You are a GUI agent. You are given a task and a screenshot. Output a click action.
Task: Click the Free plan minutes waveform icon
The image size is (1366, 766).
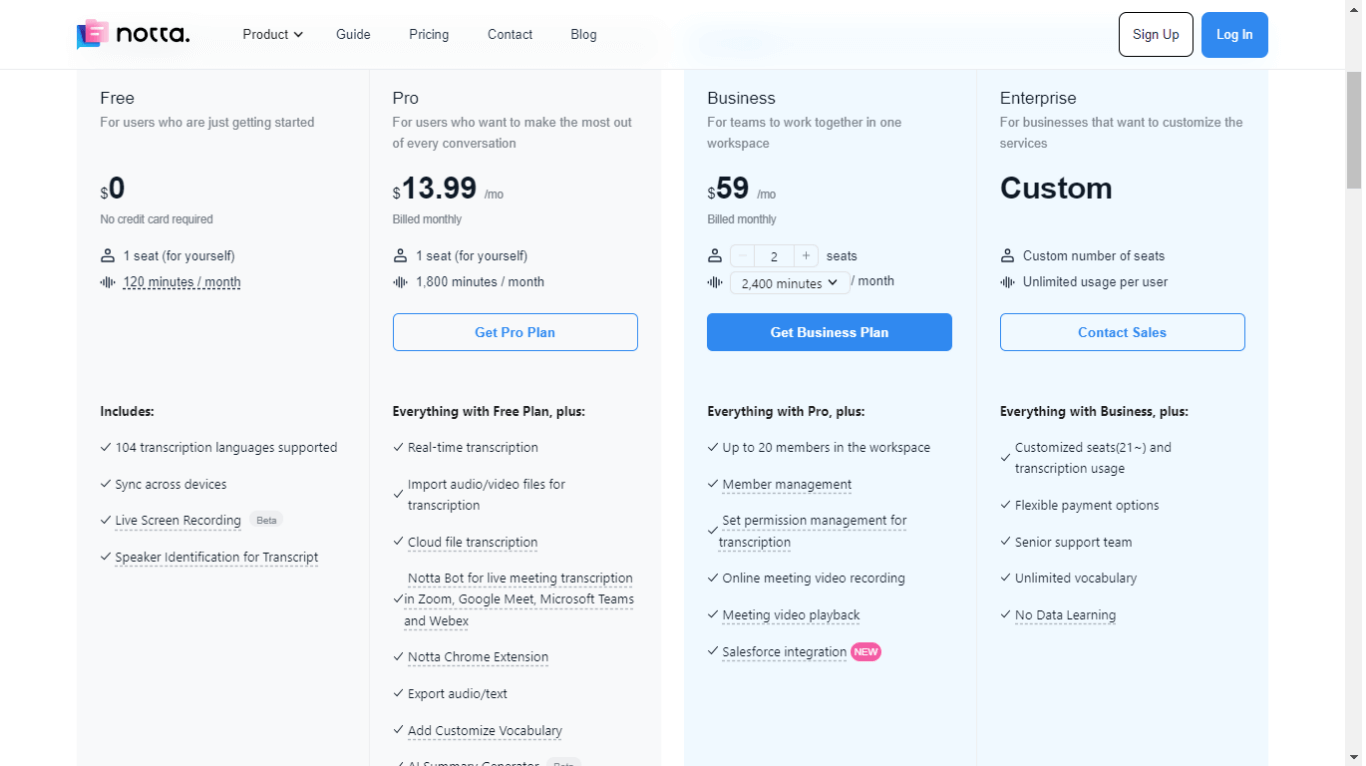coord(108,282)
